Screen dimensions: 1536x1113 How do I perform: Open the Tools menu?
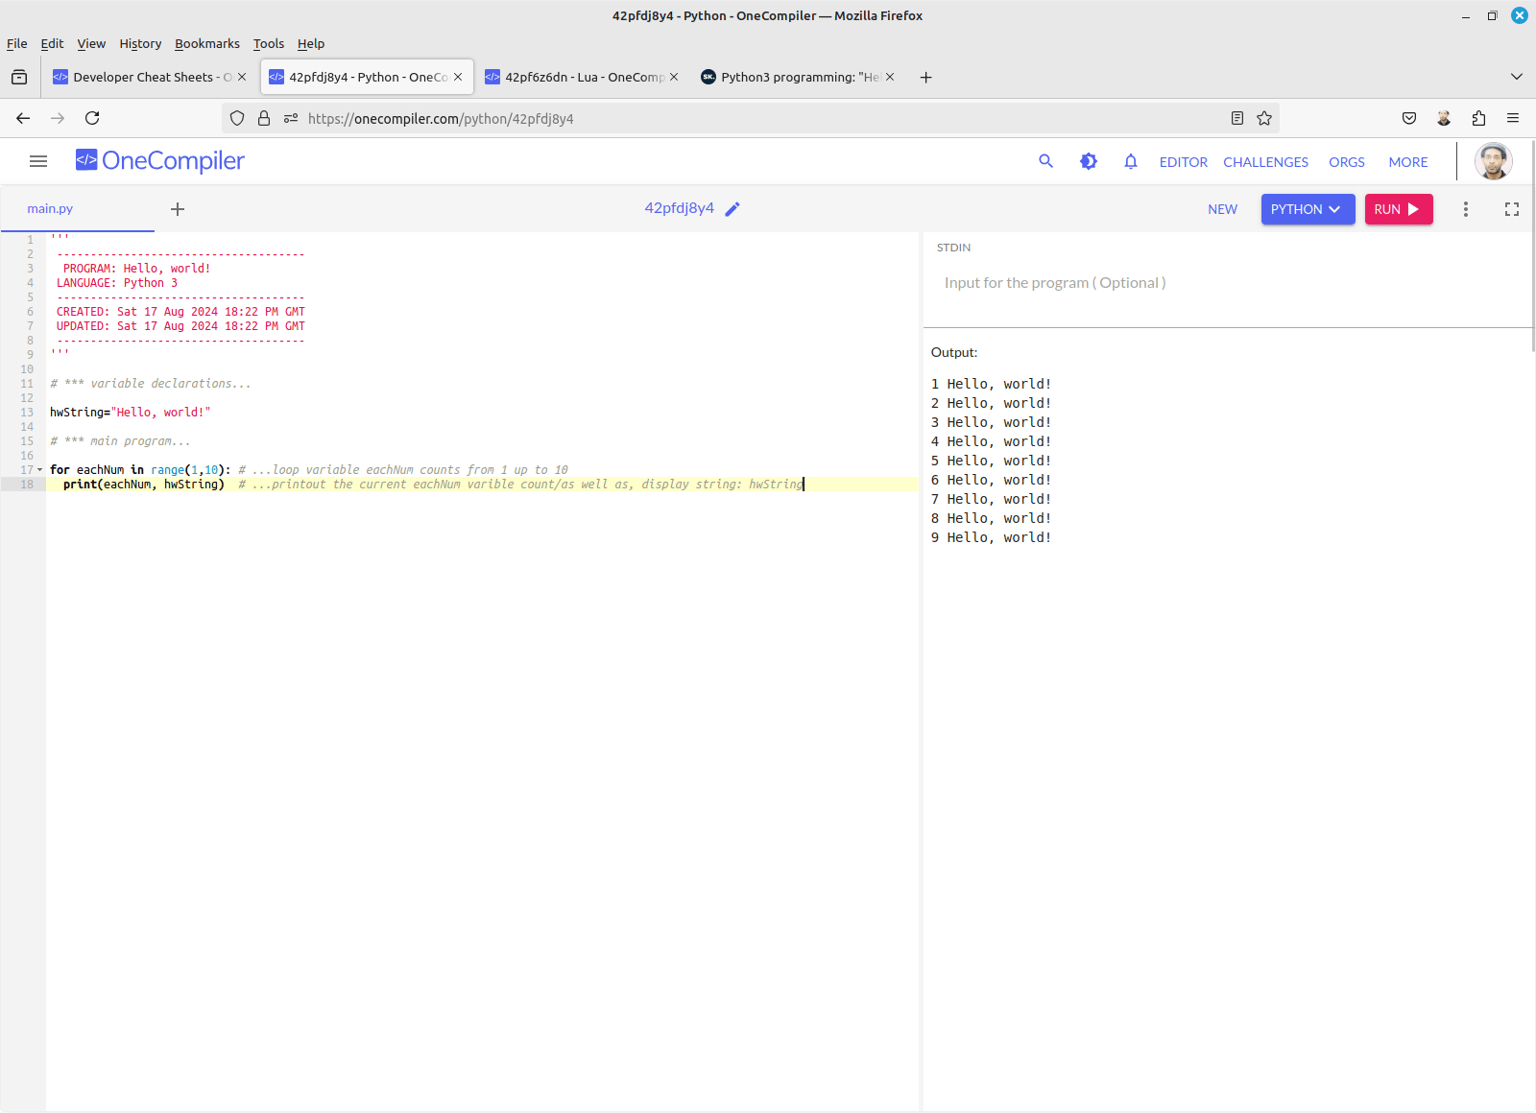coord(268,44)
